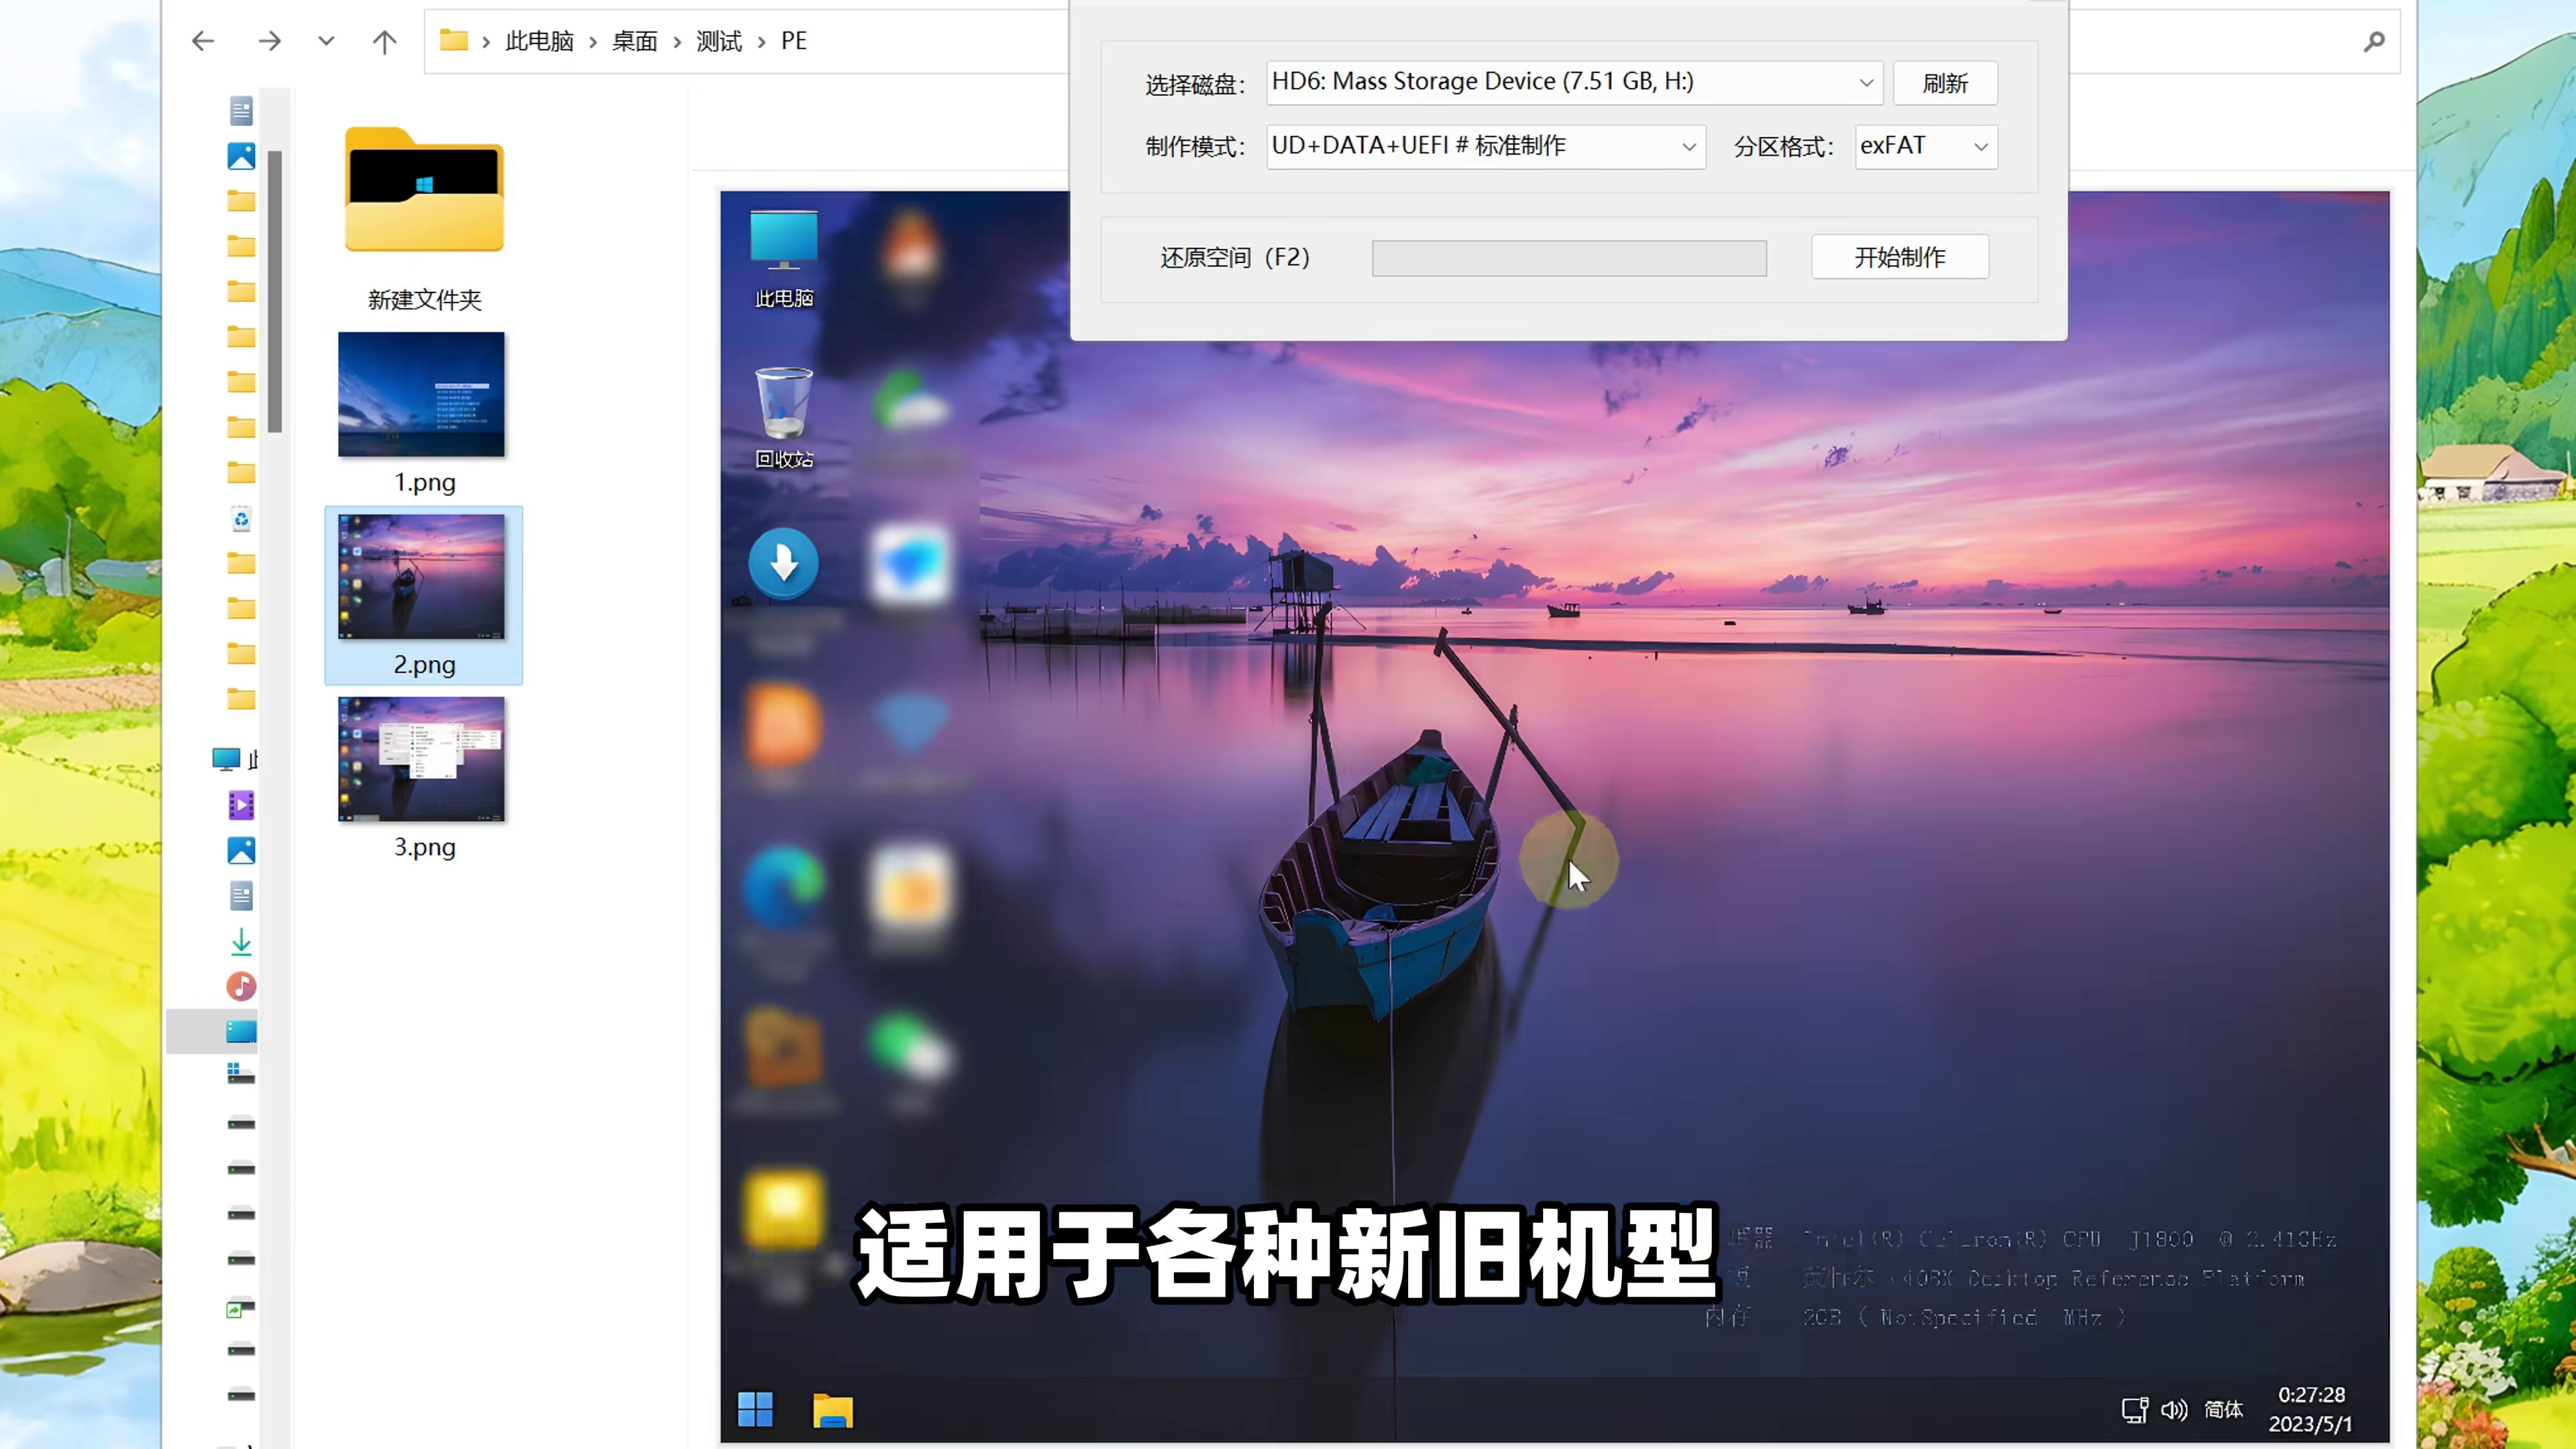
Task: Open the 新建文件夹 folder icon
Action: coord(424,190)
